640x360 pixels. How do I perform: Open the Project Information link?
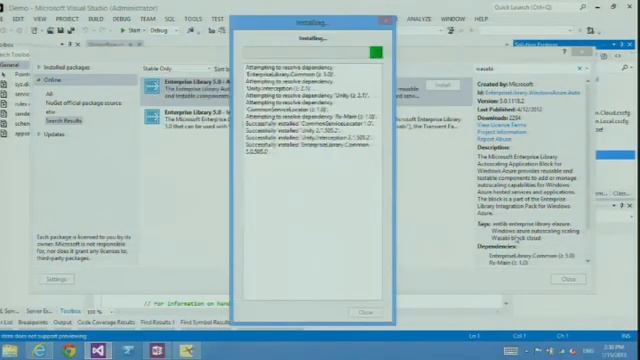tap(502, 132)
